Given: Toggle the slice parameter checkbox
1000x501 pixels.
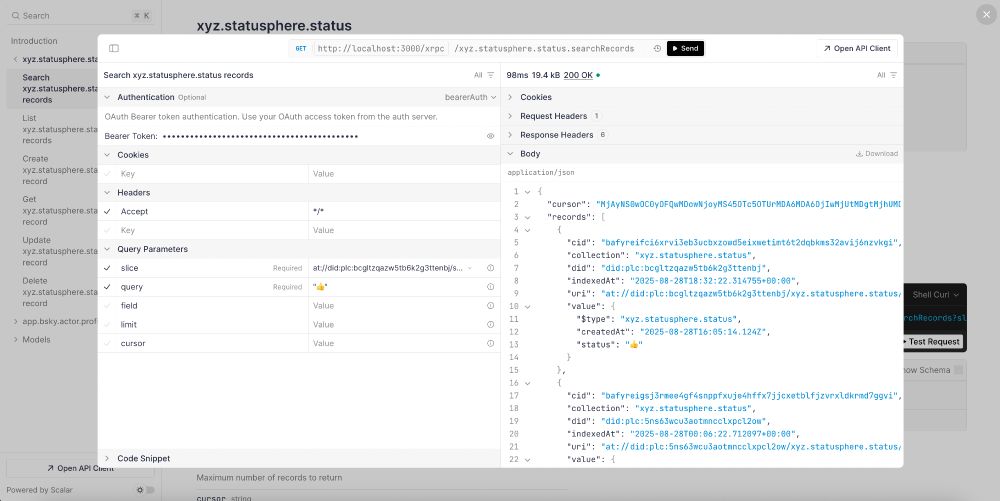Looking at the screenshot, I should (107, 268).
